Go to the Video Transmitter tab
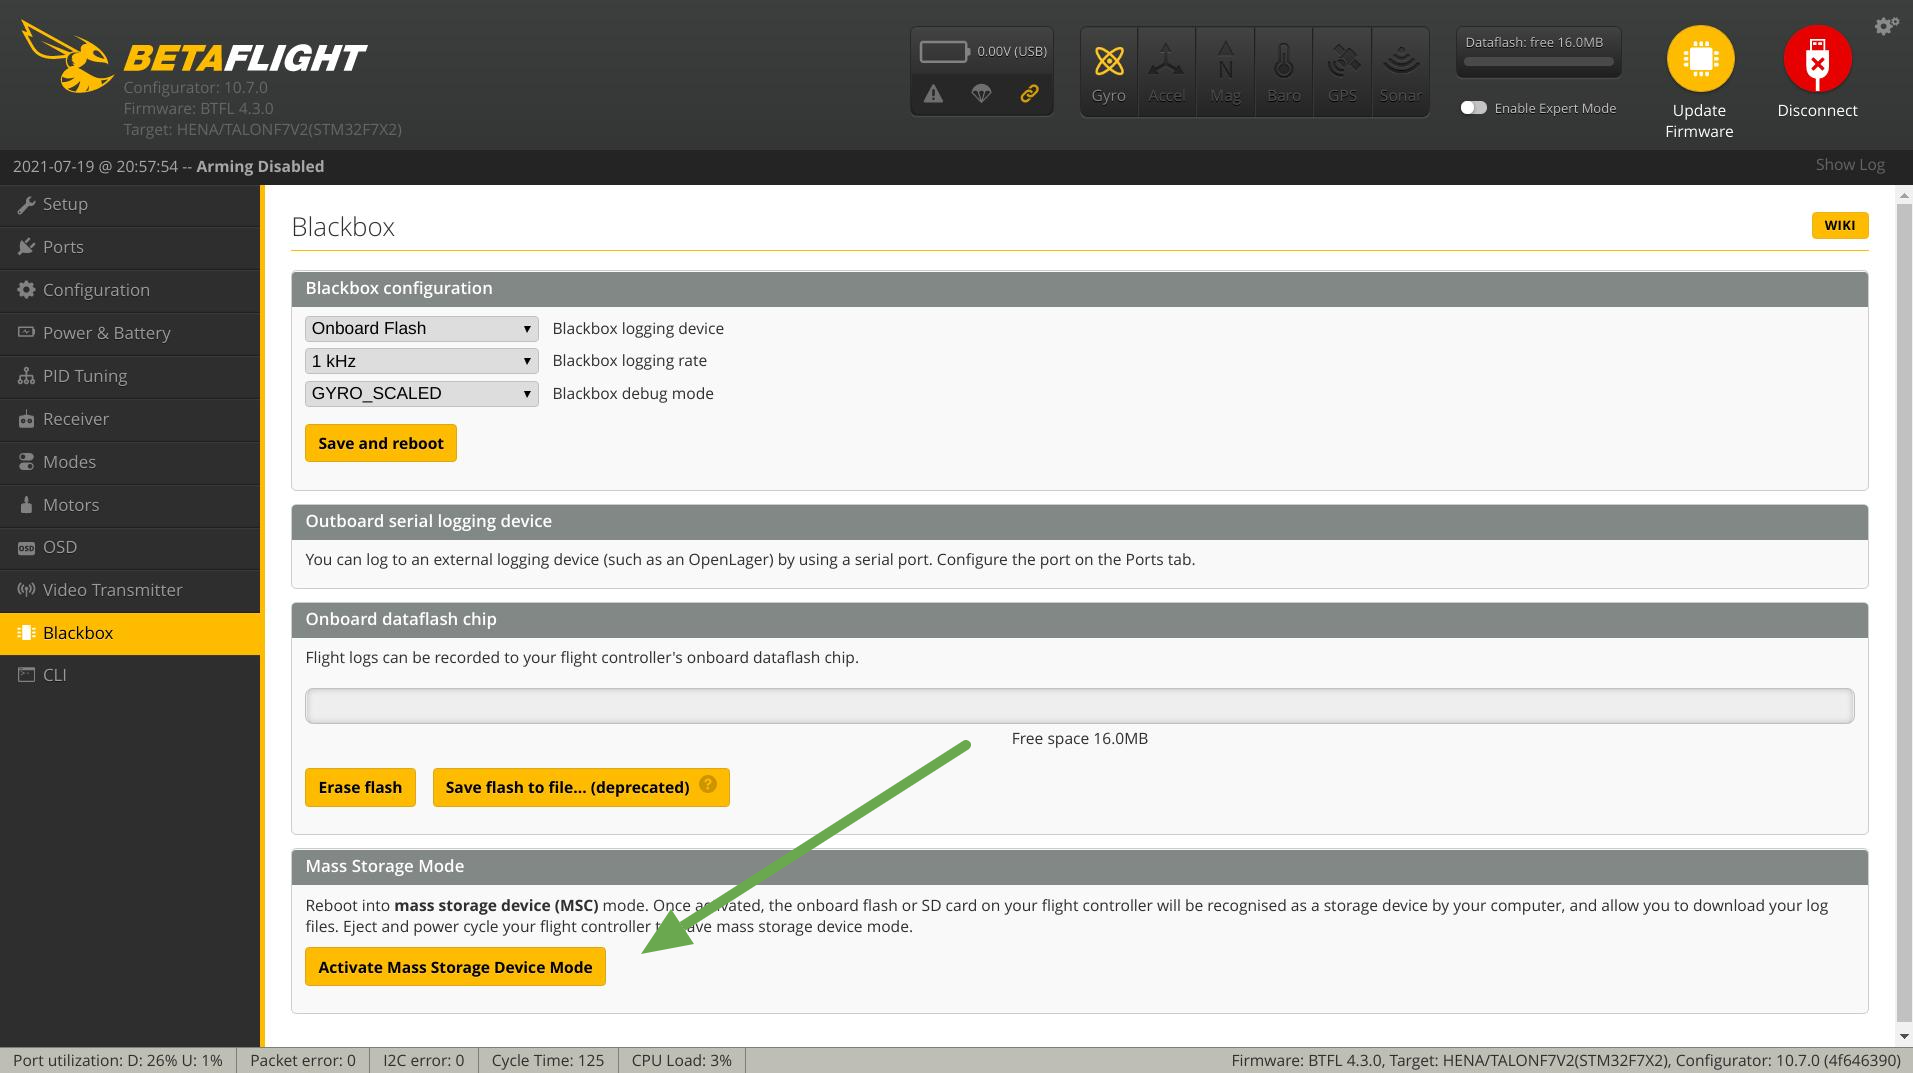1913x1073 pixels. click(x=112, y=590)
